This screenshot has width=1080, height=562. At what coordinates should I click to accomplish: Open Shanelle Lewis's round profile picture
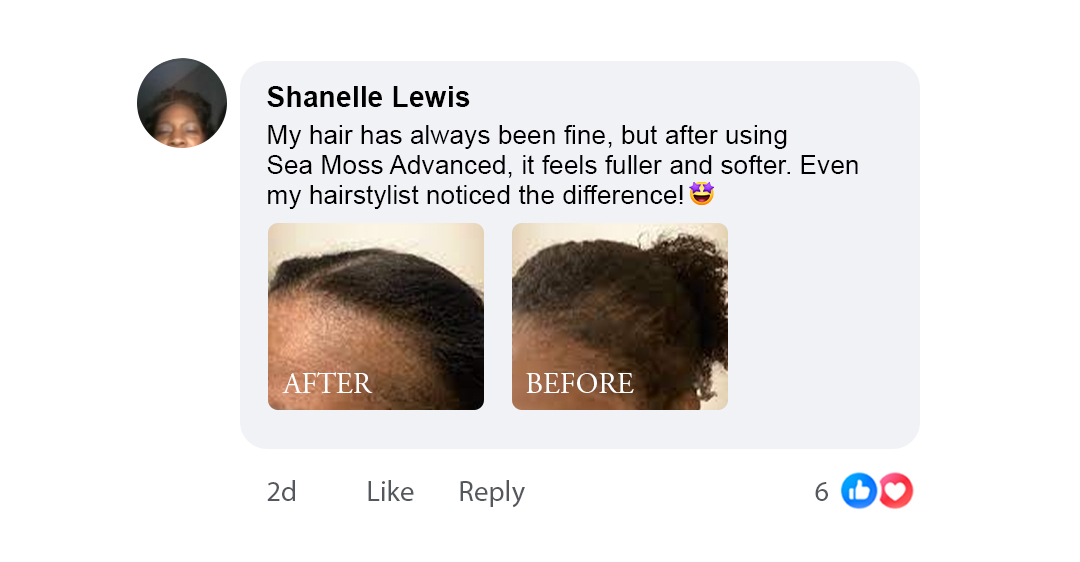pyautogui.click(x=182, y=103)
